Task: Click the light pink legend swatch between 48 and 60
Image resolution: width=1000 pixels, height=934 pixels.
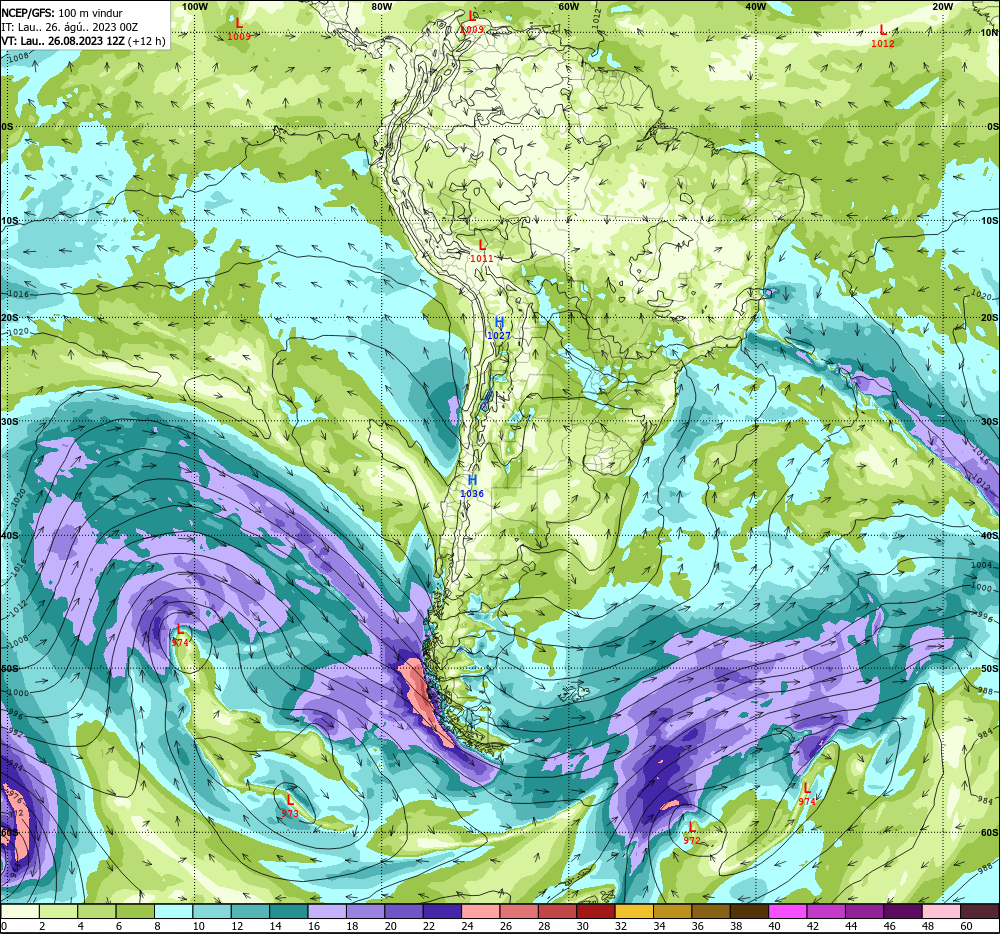Action: (x=942, y=911)
